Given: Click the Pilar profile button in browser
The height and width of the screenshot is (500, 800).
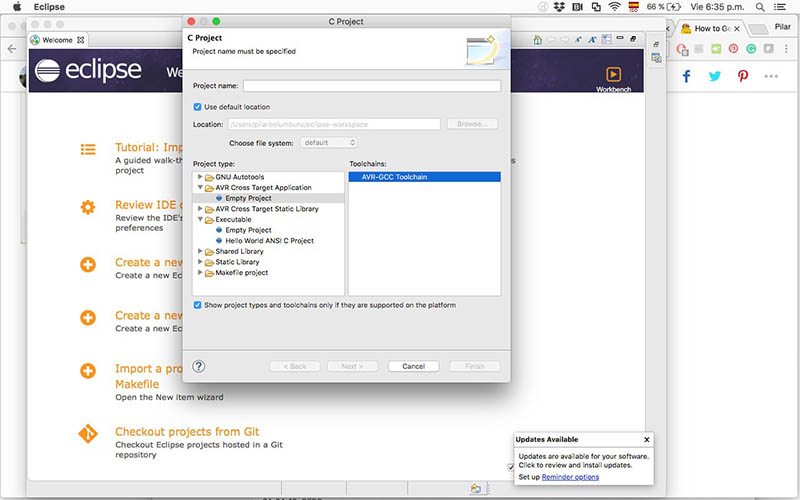Looking at the screenshot, I should tap(782, 27).
